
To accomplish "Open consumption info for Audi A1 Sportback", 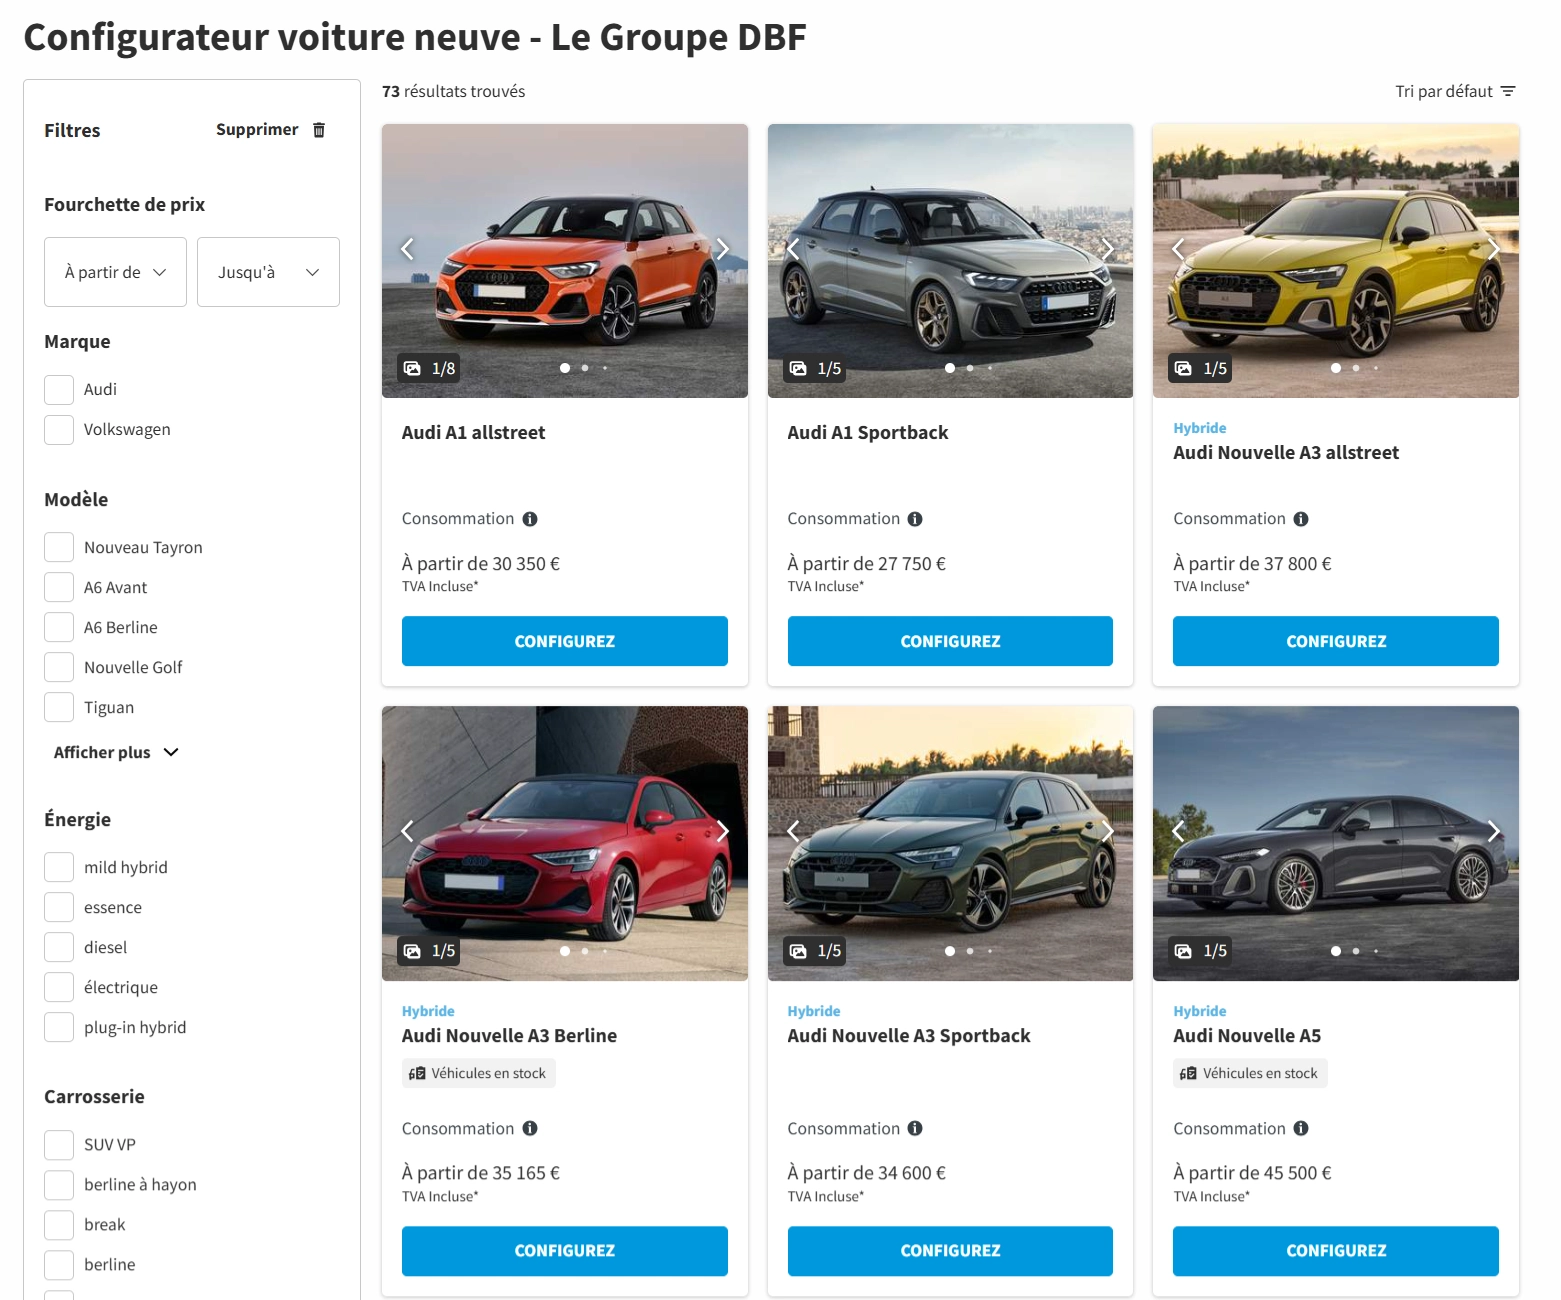I will tap(915, 519).
